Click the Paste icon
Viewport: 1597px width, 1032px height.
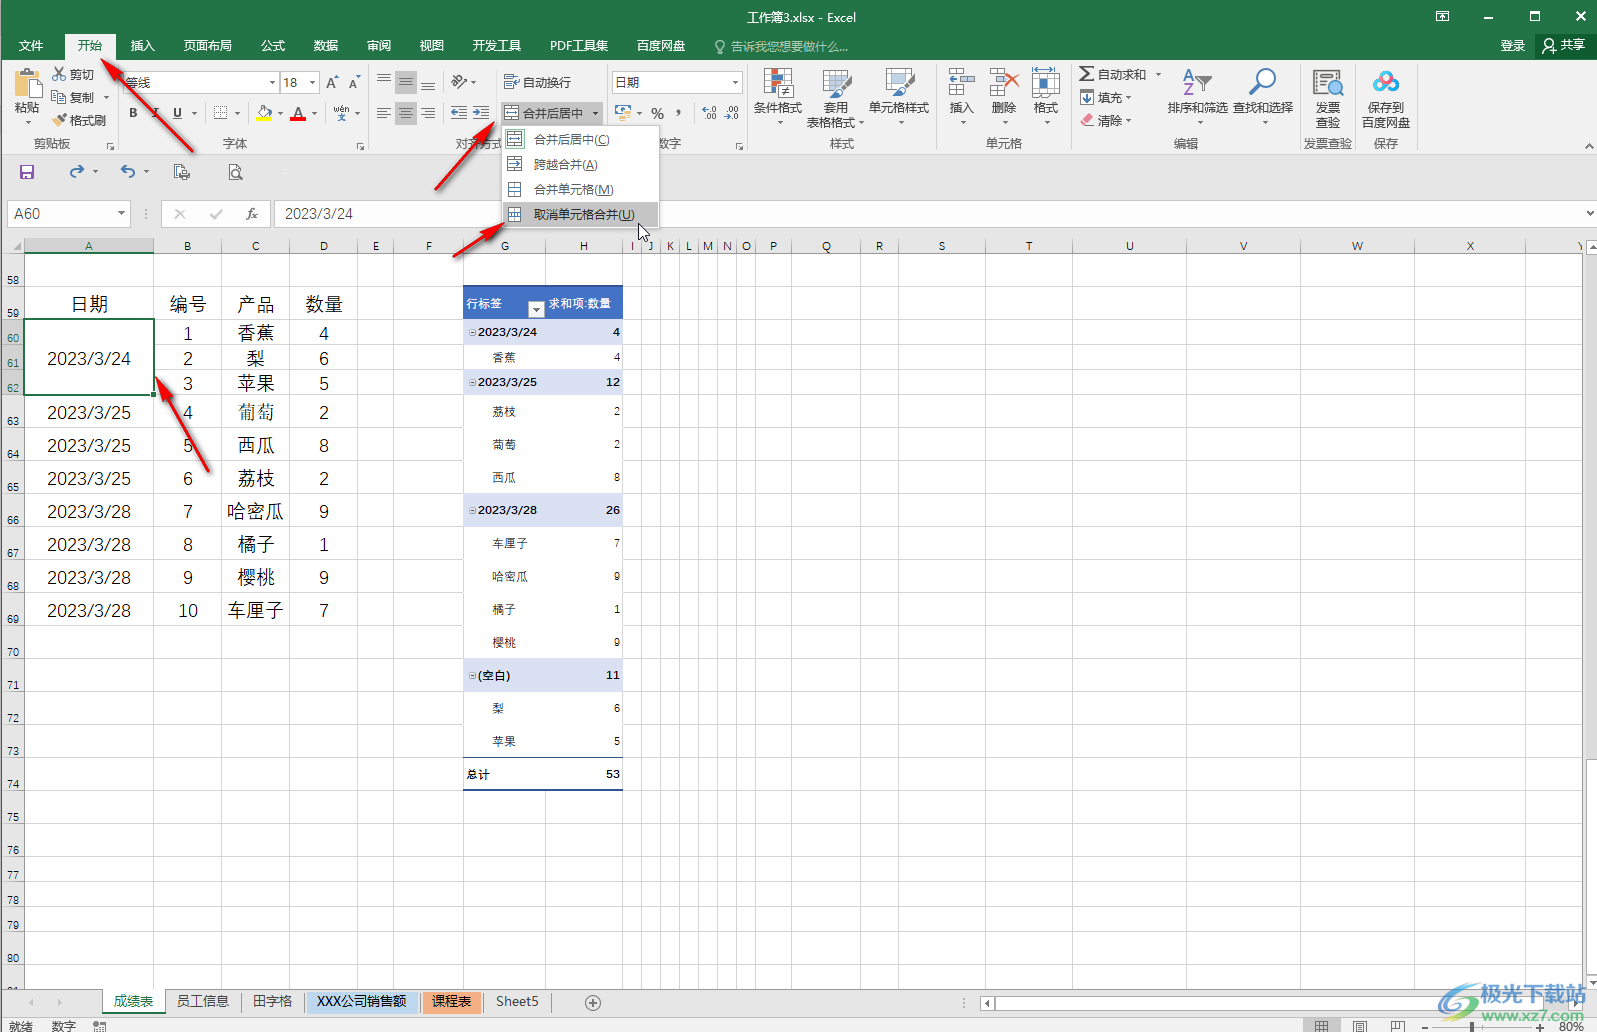[27, 84]
